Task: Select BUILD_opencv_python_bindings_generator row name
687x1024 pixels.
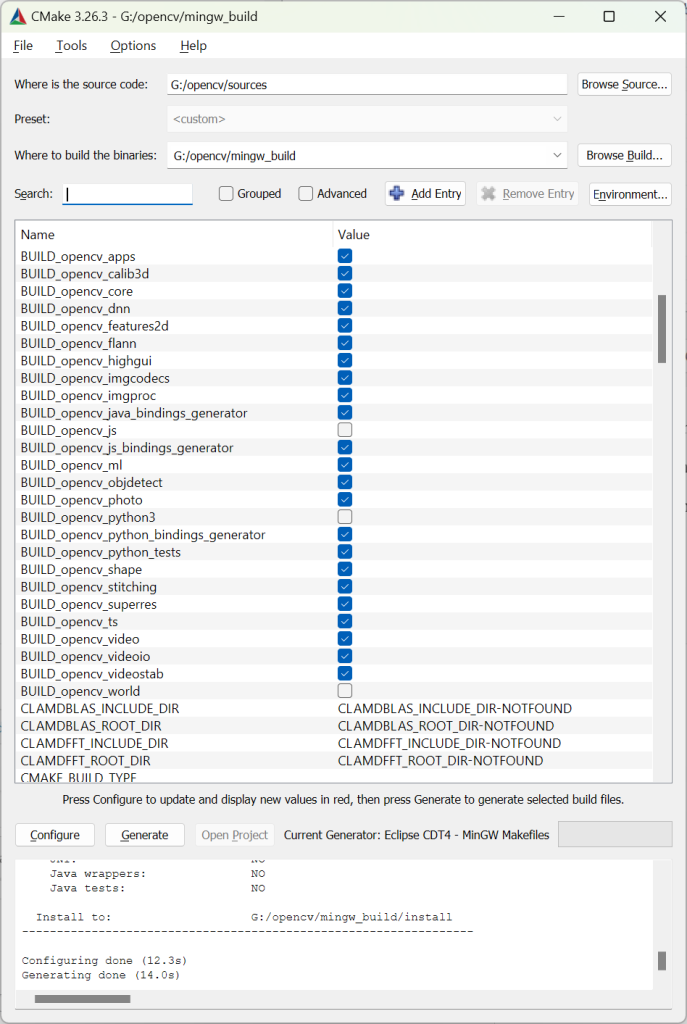Action: (x=143, y=534)
